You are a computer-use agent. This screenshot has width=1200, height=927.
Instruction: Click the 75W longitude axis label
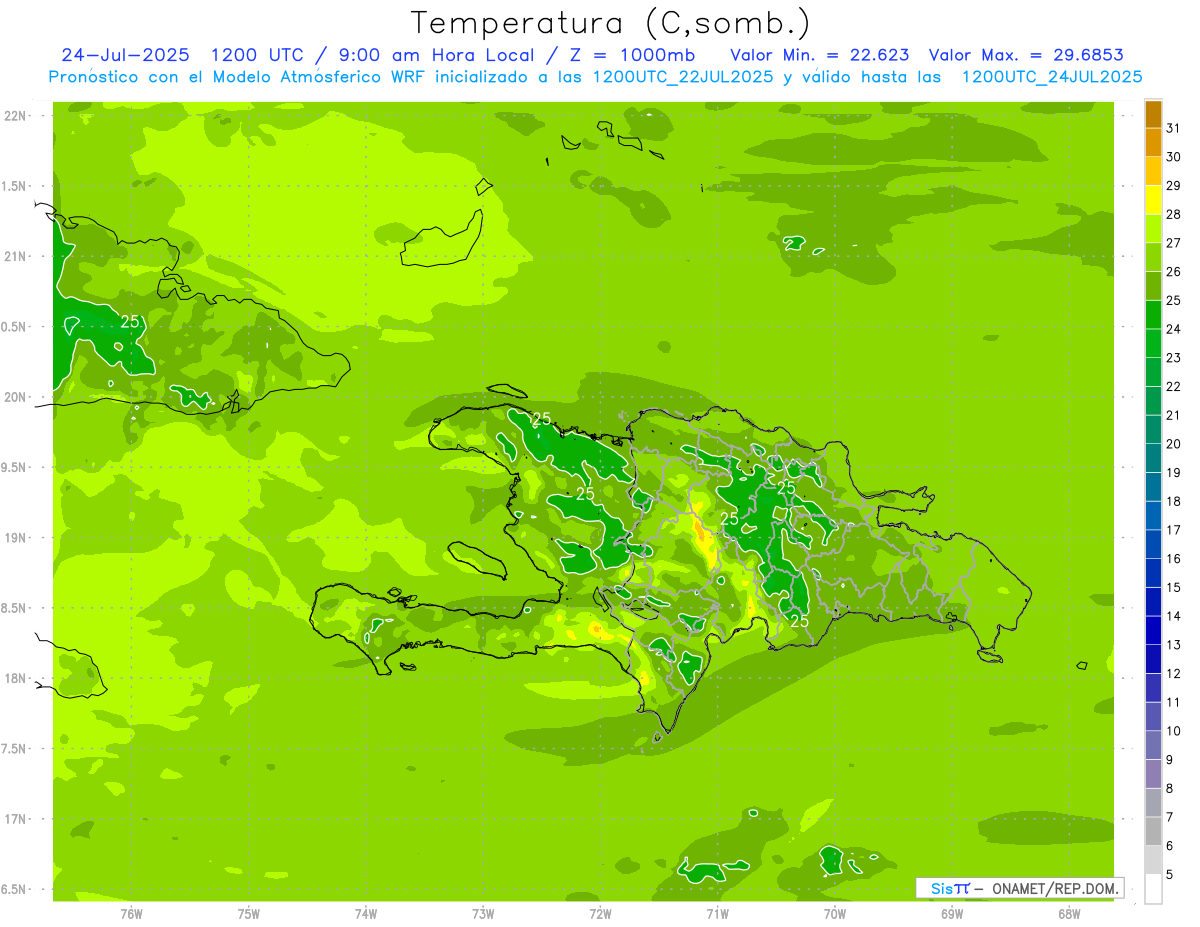point(249,914)
